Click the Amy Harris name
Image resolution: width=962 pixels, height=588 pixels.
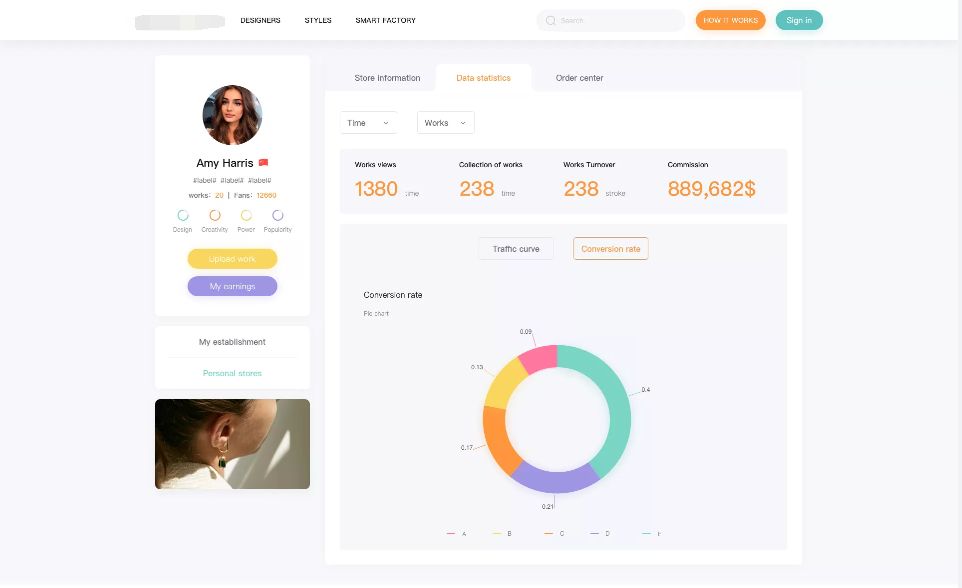[x=225, y=163]
